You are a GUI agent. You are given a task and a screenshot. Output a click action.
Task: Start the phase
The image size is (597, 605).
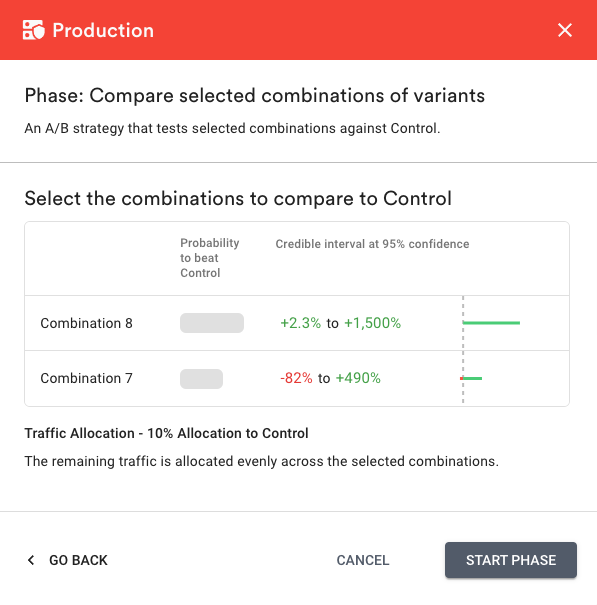[x=511, y=560]
